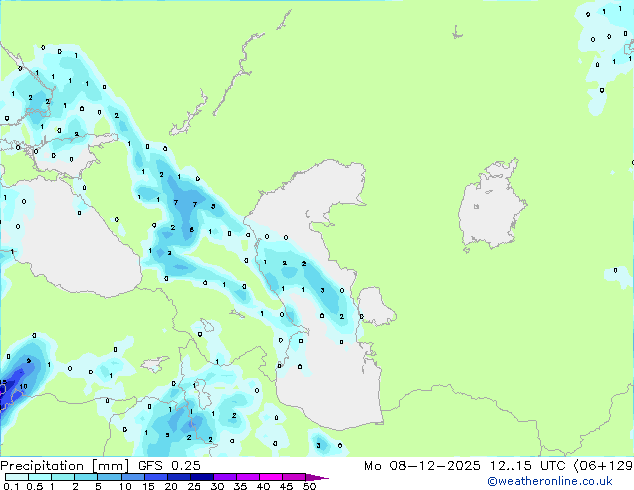Click the '40' legend scale label
Viewport: 634px width, 490px height.
point(263,486)
